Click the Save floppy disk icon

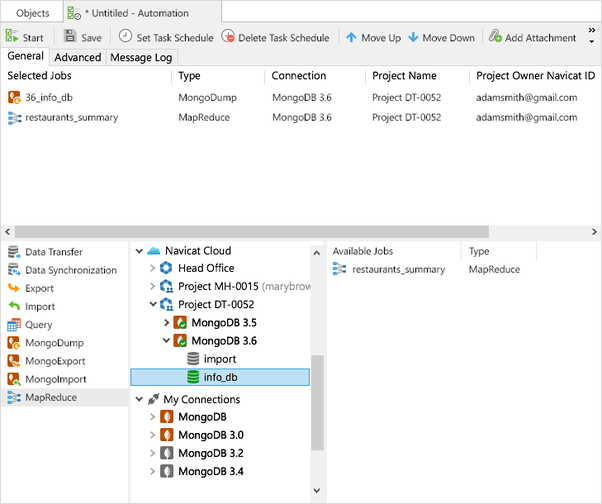[70, 36]
